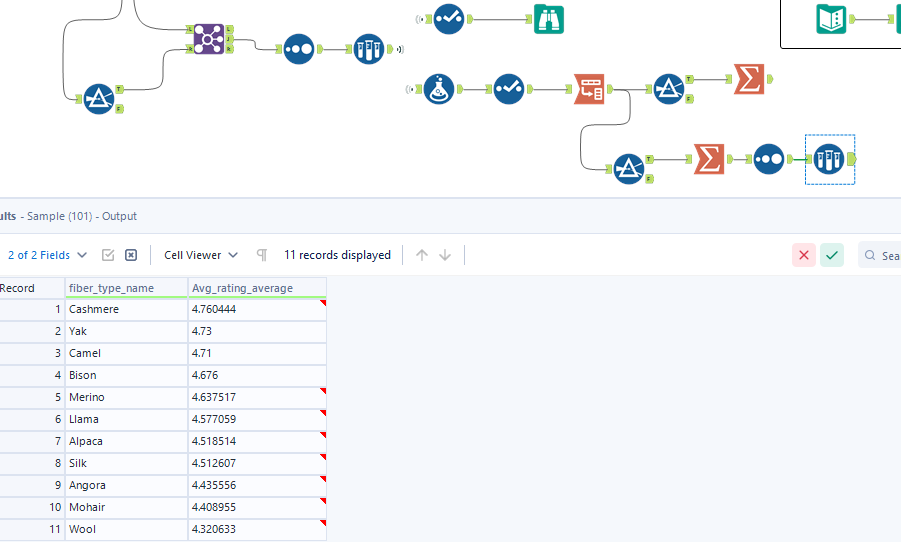901x542 pixels.
Task: Click the select all fields checkmark icon
Action: click(x=108, y=255)
